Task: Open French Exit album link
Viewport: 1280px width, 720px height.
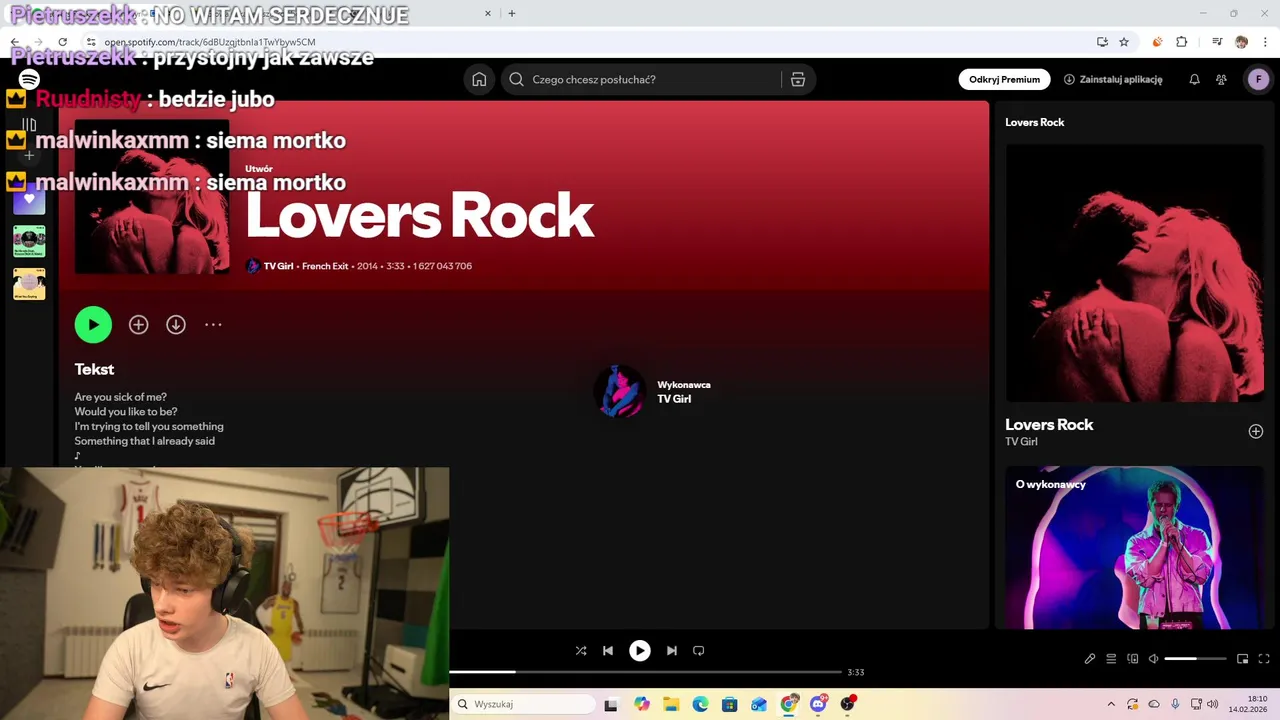Action: pyautogui.click(x=325, y=266)
